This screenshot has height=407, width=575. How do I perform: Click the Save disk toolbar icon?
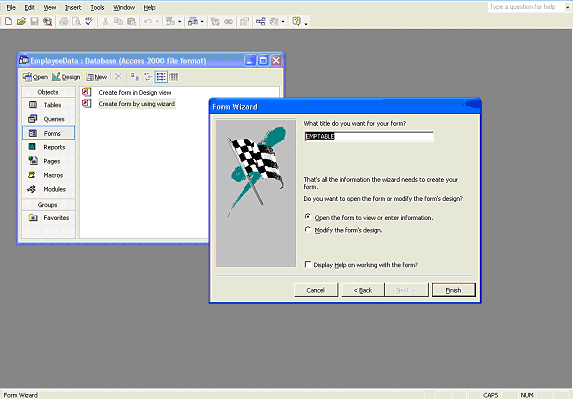pos(34,22)
